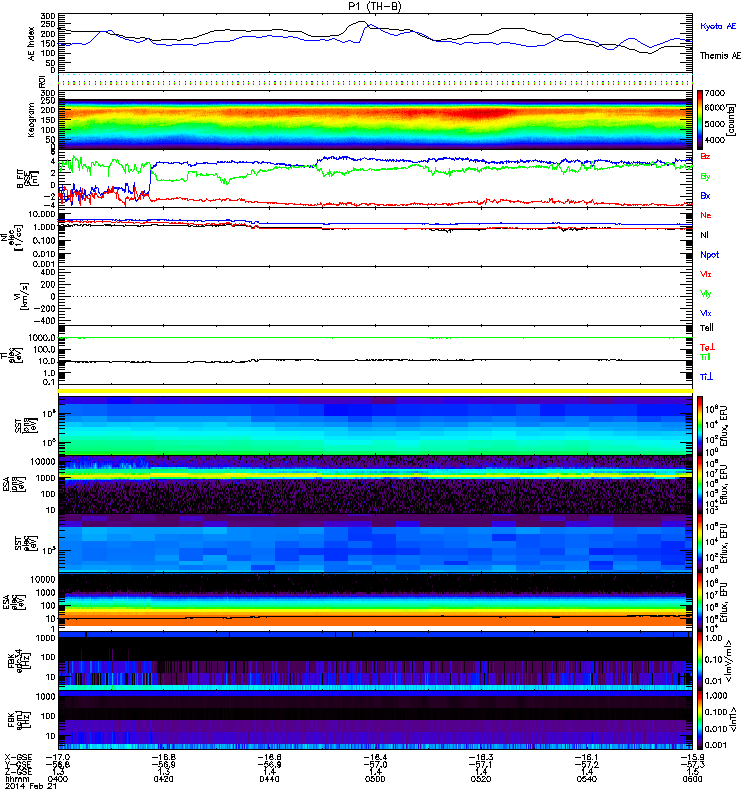Click the FBK mV/m color scale
Screen dimensions: 750x800
tap(700, 660)
